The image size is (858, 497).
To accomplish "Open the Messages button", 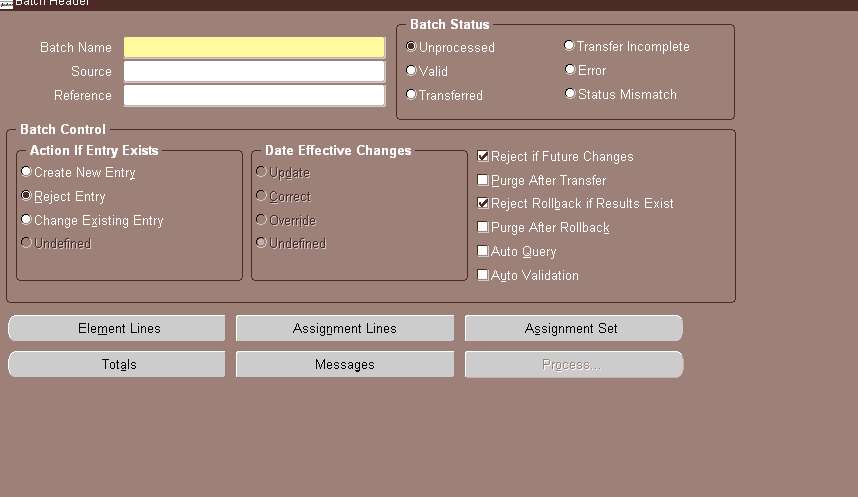I will click(344, 365).
